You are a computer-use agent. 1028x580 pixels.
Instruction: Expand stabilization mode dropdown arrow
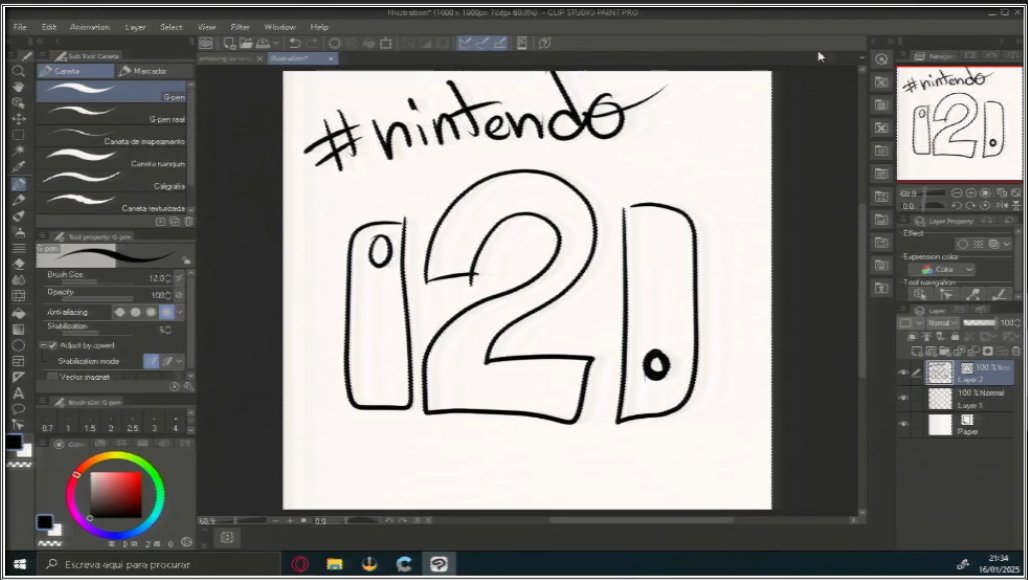pyautogui.click(x=180, y=361)
